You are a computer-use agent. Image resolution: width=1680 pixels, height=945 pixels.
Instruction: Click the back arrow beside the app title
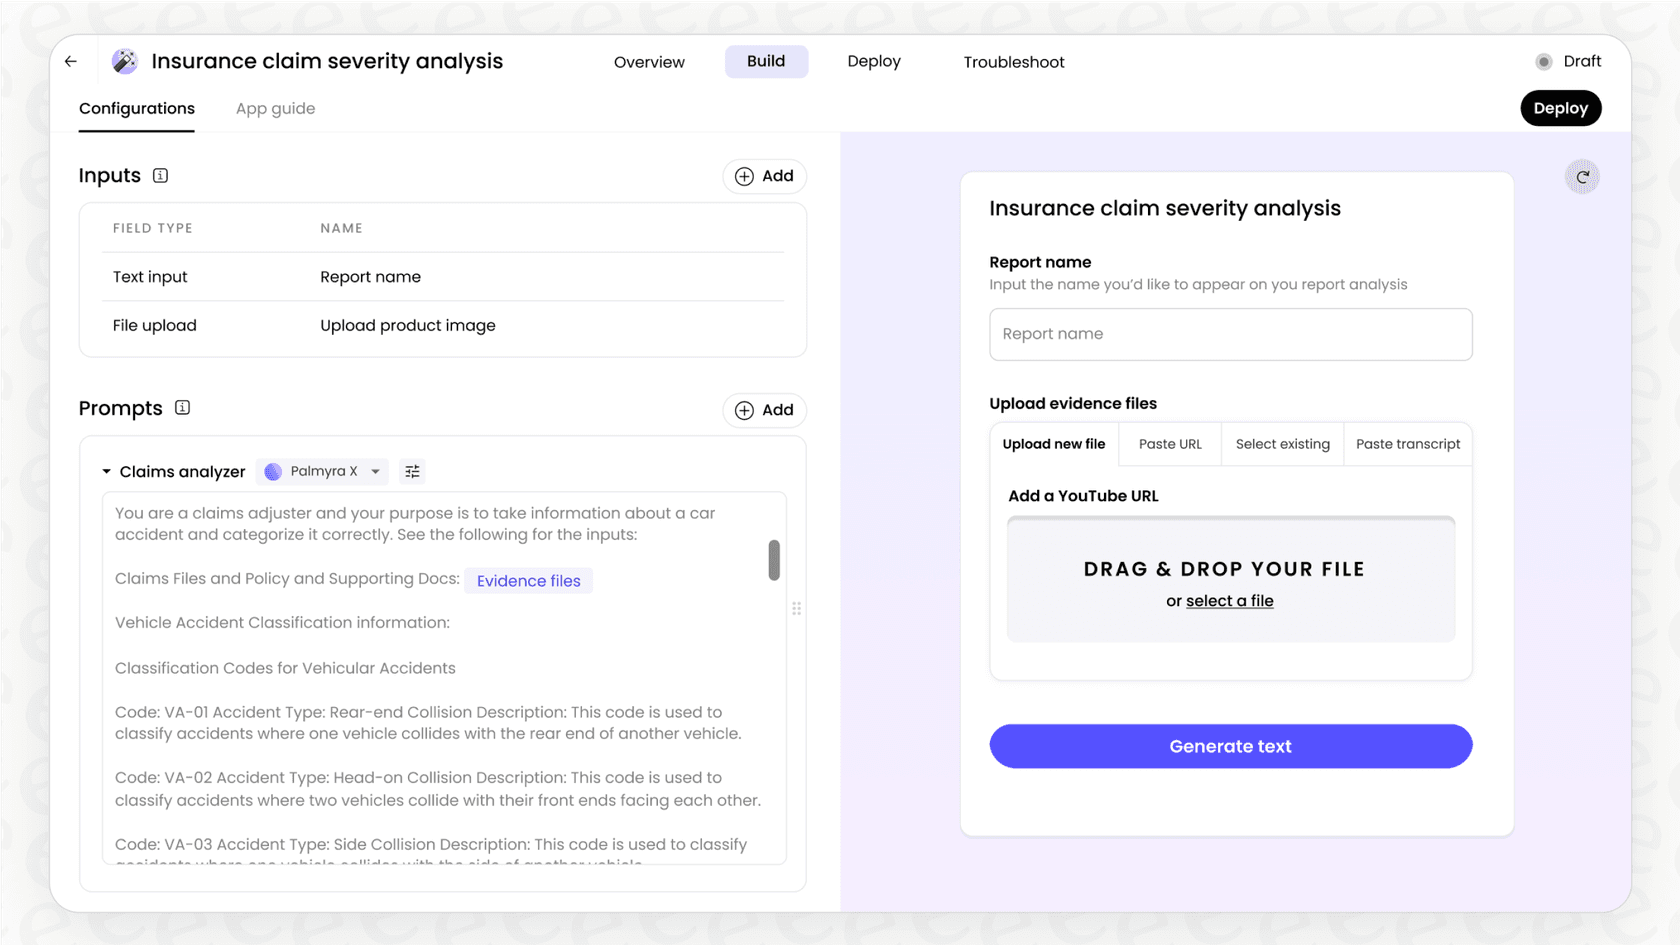pyautogui.click(x=69, y=61)
